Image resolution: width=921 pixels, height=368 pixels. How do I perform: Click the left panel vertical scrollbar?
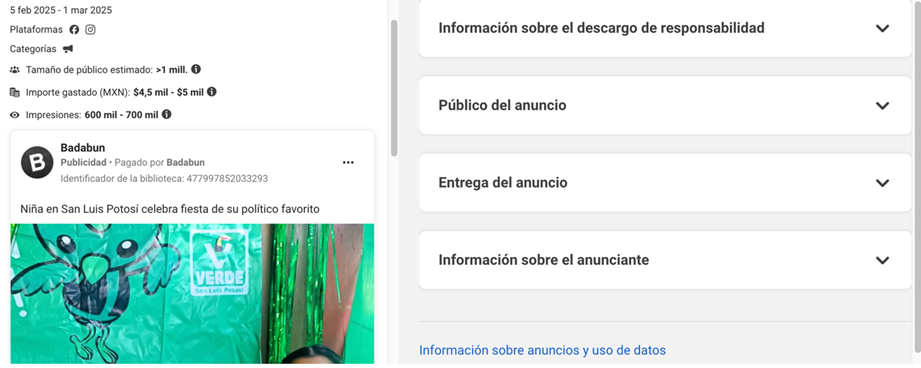click(x=394, y=88)
